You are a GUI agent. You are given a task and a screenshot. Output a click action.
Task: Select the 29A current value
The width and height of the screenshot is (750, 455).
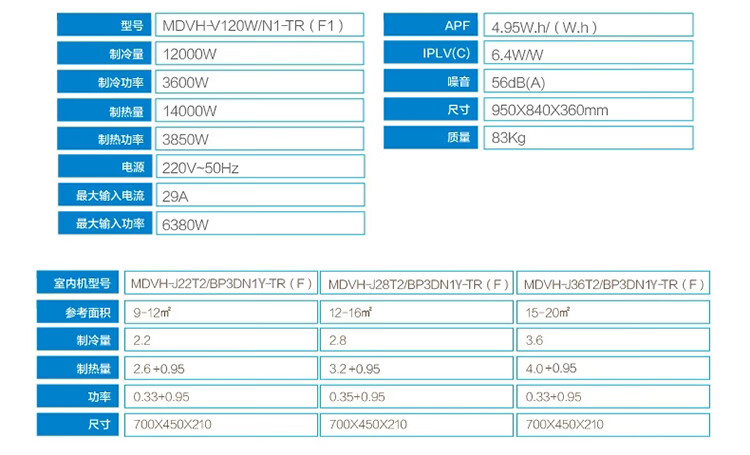pyautogui.click(x=260, y=195)
